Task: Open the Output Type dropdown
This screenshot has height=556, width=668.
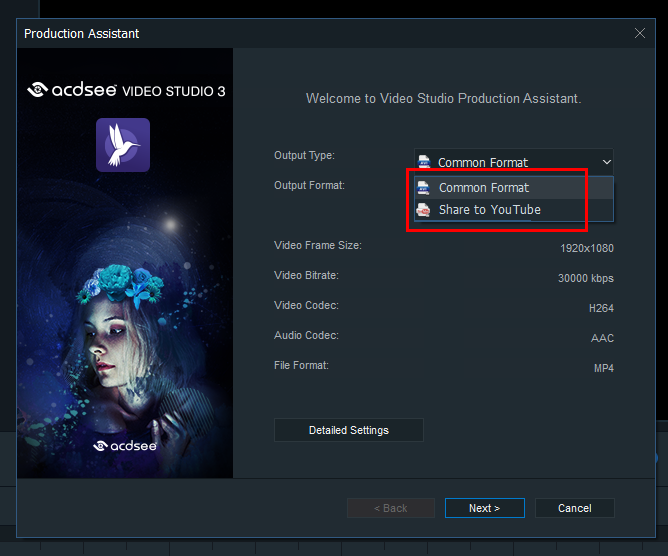Action: pyautogui.click(x=514, y=162)
